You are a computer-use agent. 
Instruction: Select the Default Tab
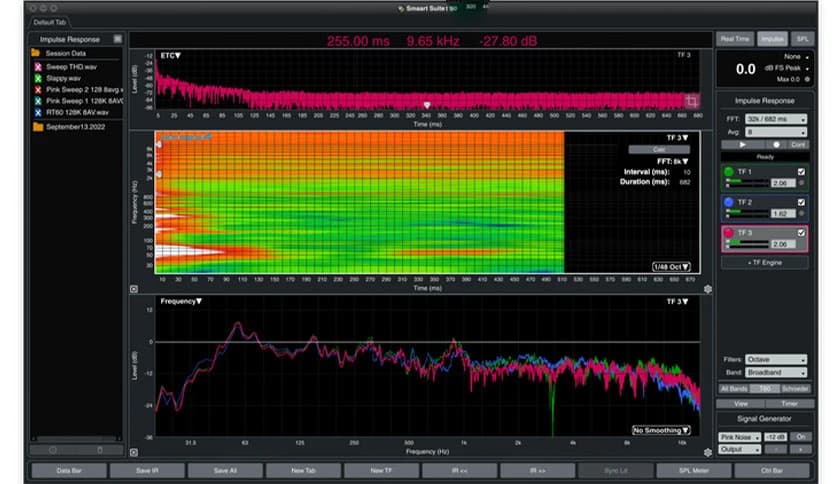pyautogui.click(x=50, y=22)
